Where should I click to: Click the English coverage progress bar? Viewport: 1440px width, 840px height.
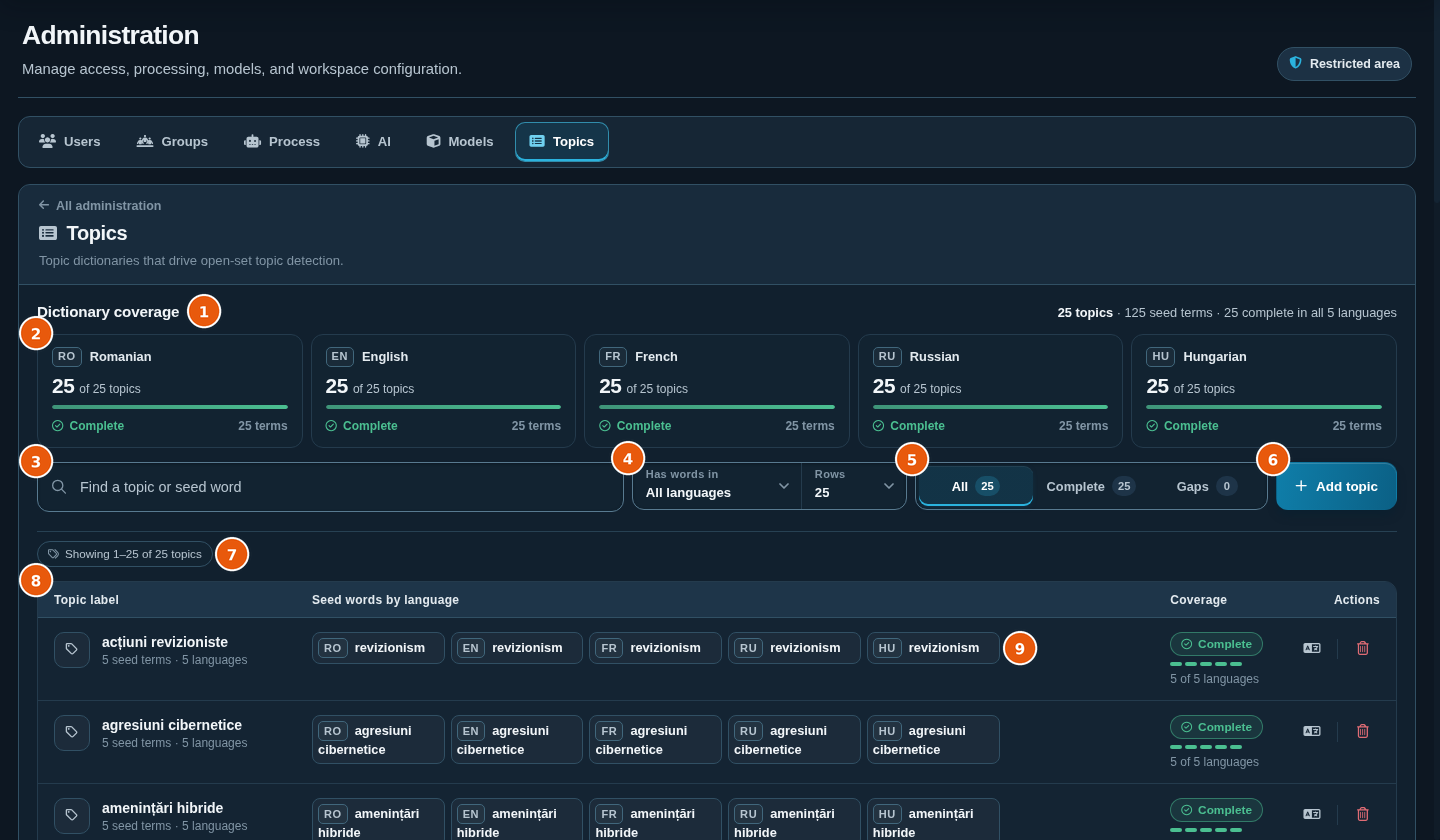[x=443, y=407]
